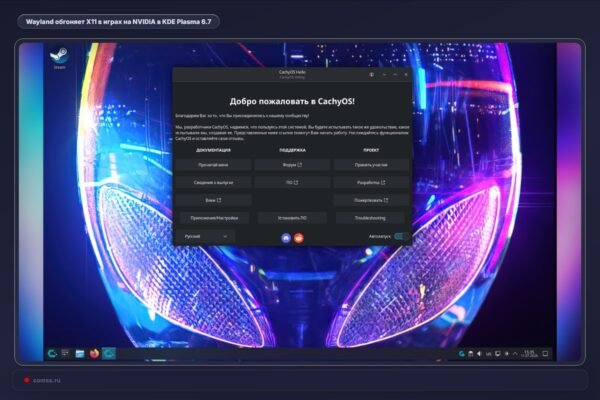Click the Show Desktop icon at the taskbar end
600x400 pixels.
(545, 354)
